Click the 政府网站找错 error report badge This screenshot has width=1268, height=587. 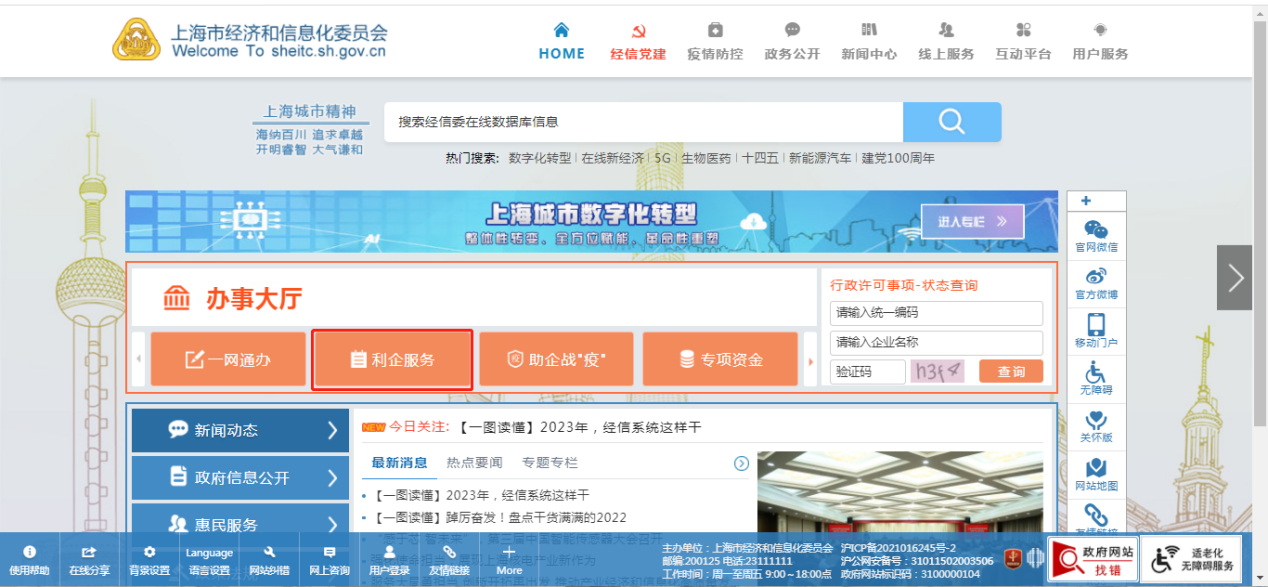[x=1092, y=559]
